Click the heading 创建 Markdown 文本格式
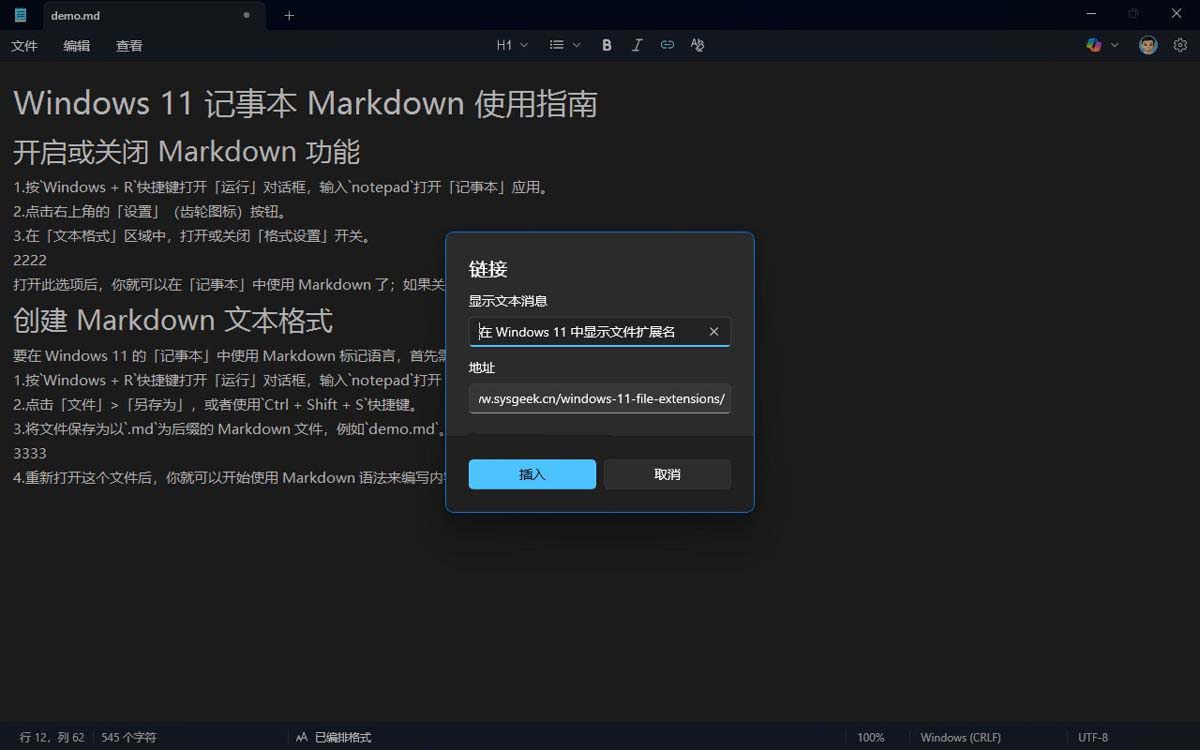 (x=173, y=320)
